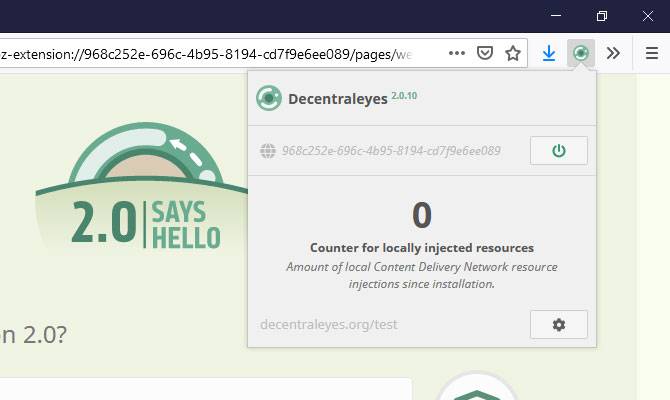The width and height of the screenshot is (670, 400).
Task: Save page to Pocket icon
Action: pos(485,53)
